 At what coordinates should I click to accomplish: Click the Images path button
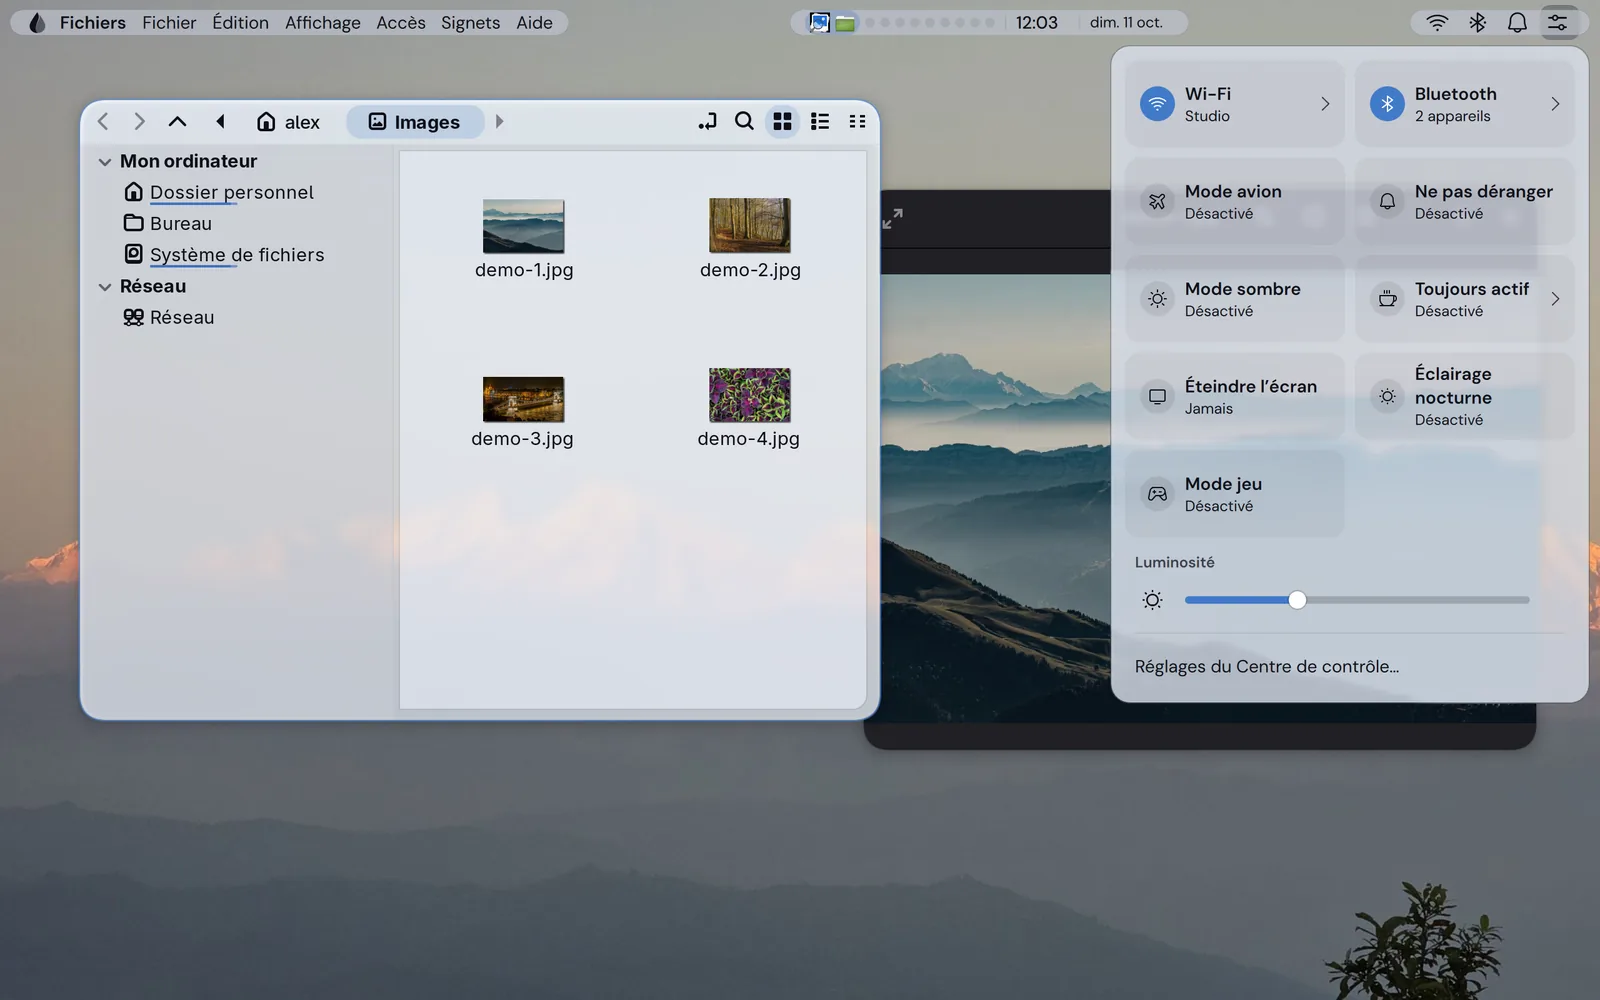pyautogui.click(x=415, y=122)
